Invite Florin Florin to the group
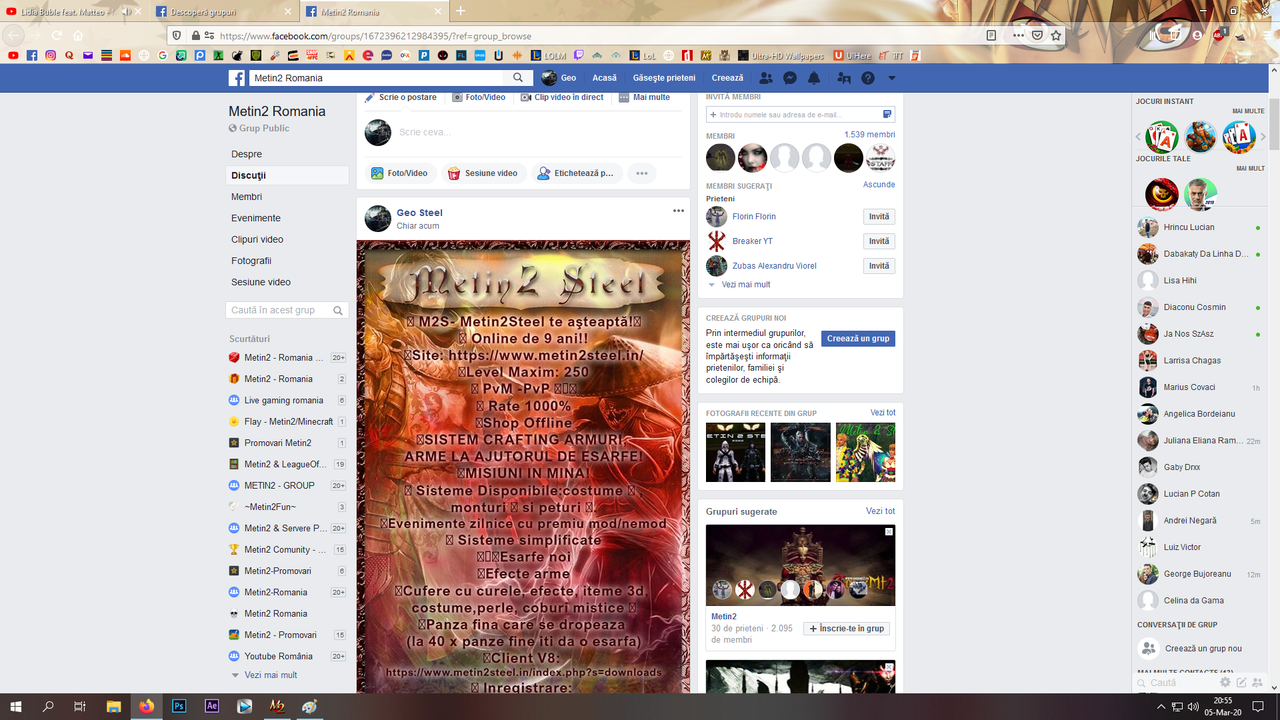1280x720 pixels. click(x=879, y=217)
